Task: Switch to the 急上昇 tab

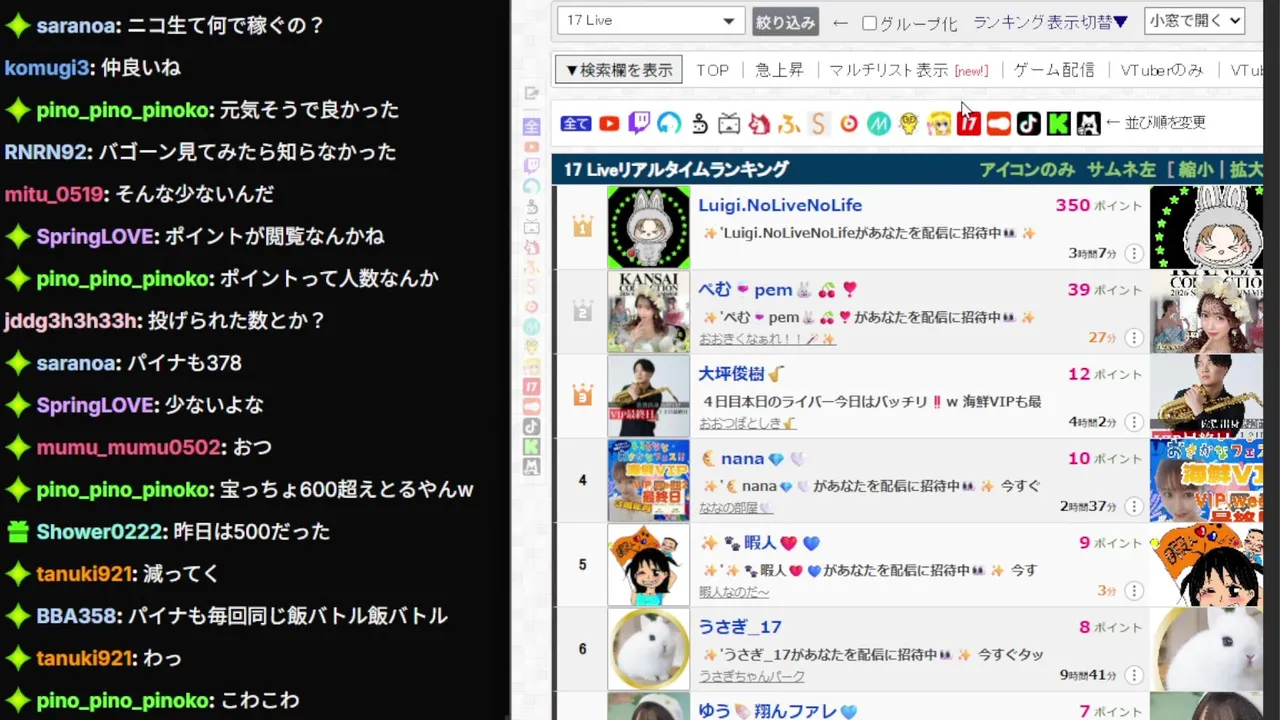Action: 779,70
